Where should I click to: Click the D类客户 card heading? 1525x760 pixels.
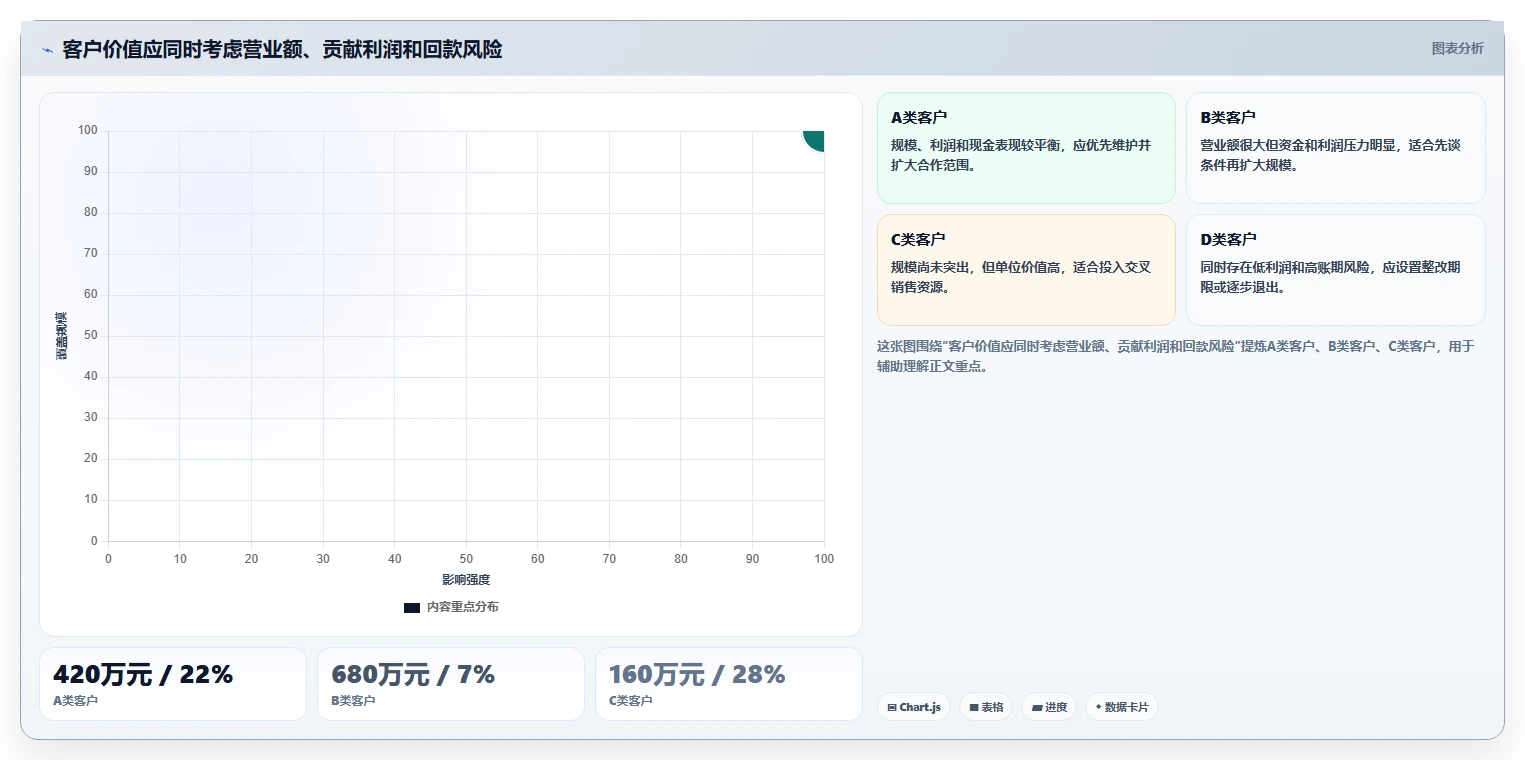(x=1228, y=239)
